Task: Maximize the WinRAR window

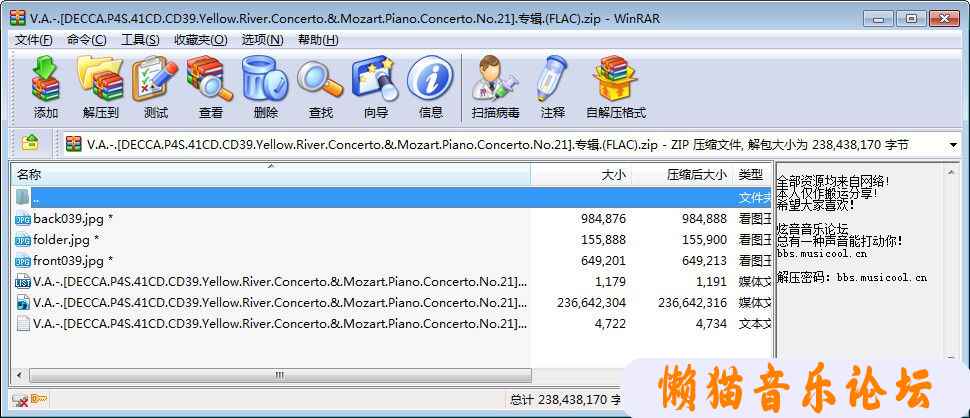Action: (911, 19)
